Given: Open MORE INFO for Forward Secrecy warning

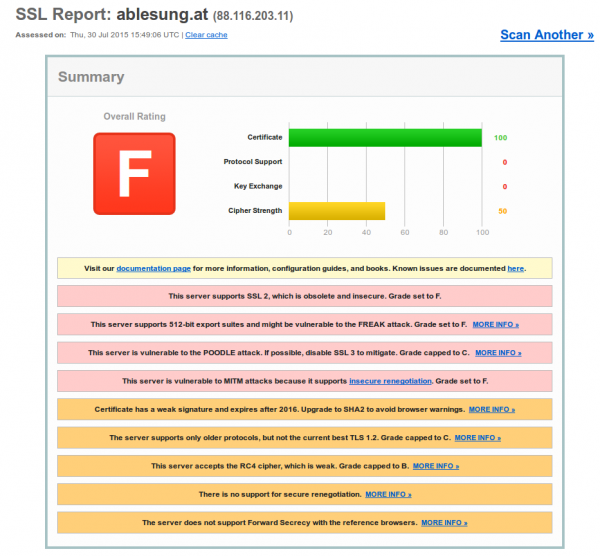Looking at the screenshot, I should [444, 523].
